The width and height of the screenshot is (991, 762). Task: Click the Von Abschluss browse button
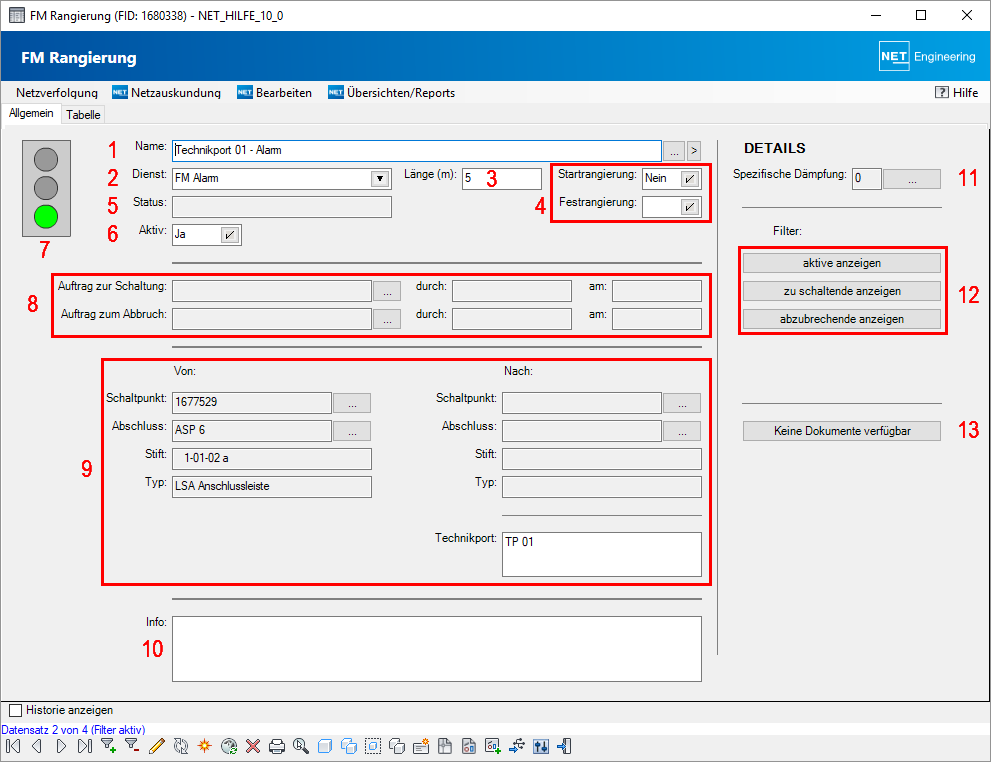point(352,431)
